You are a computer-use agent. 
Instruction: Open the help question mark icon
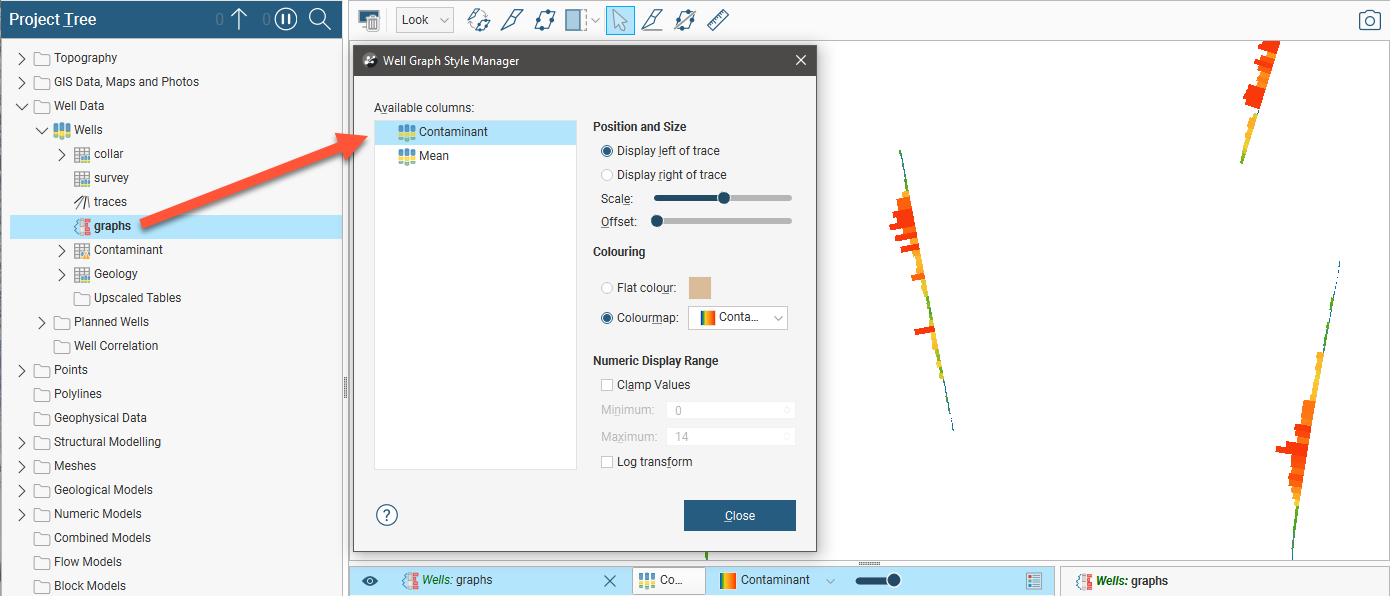[387, 515]
